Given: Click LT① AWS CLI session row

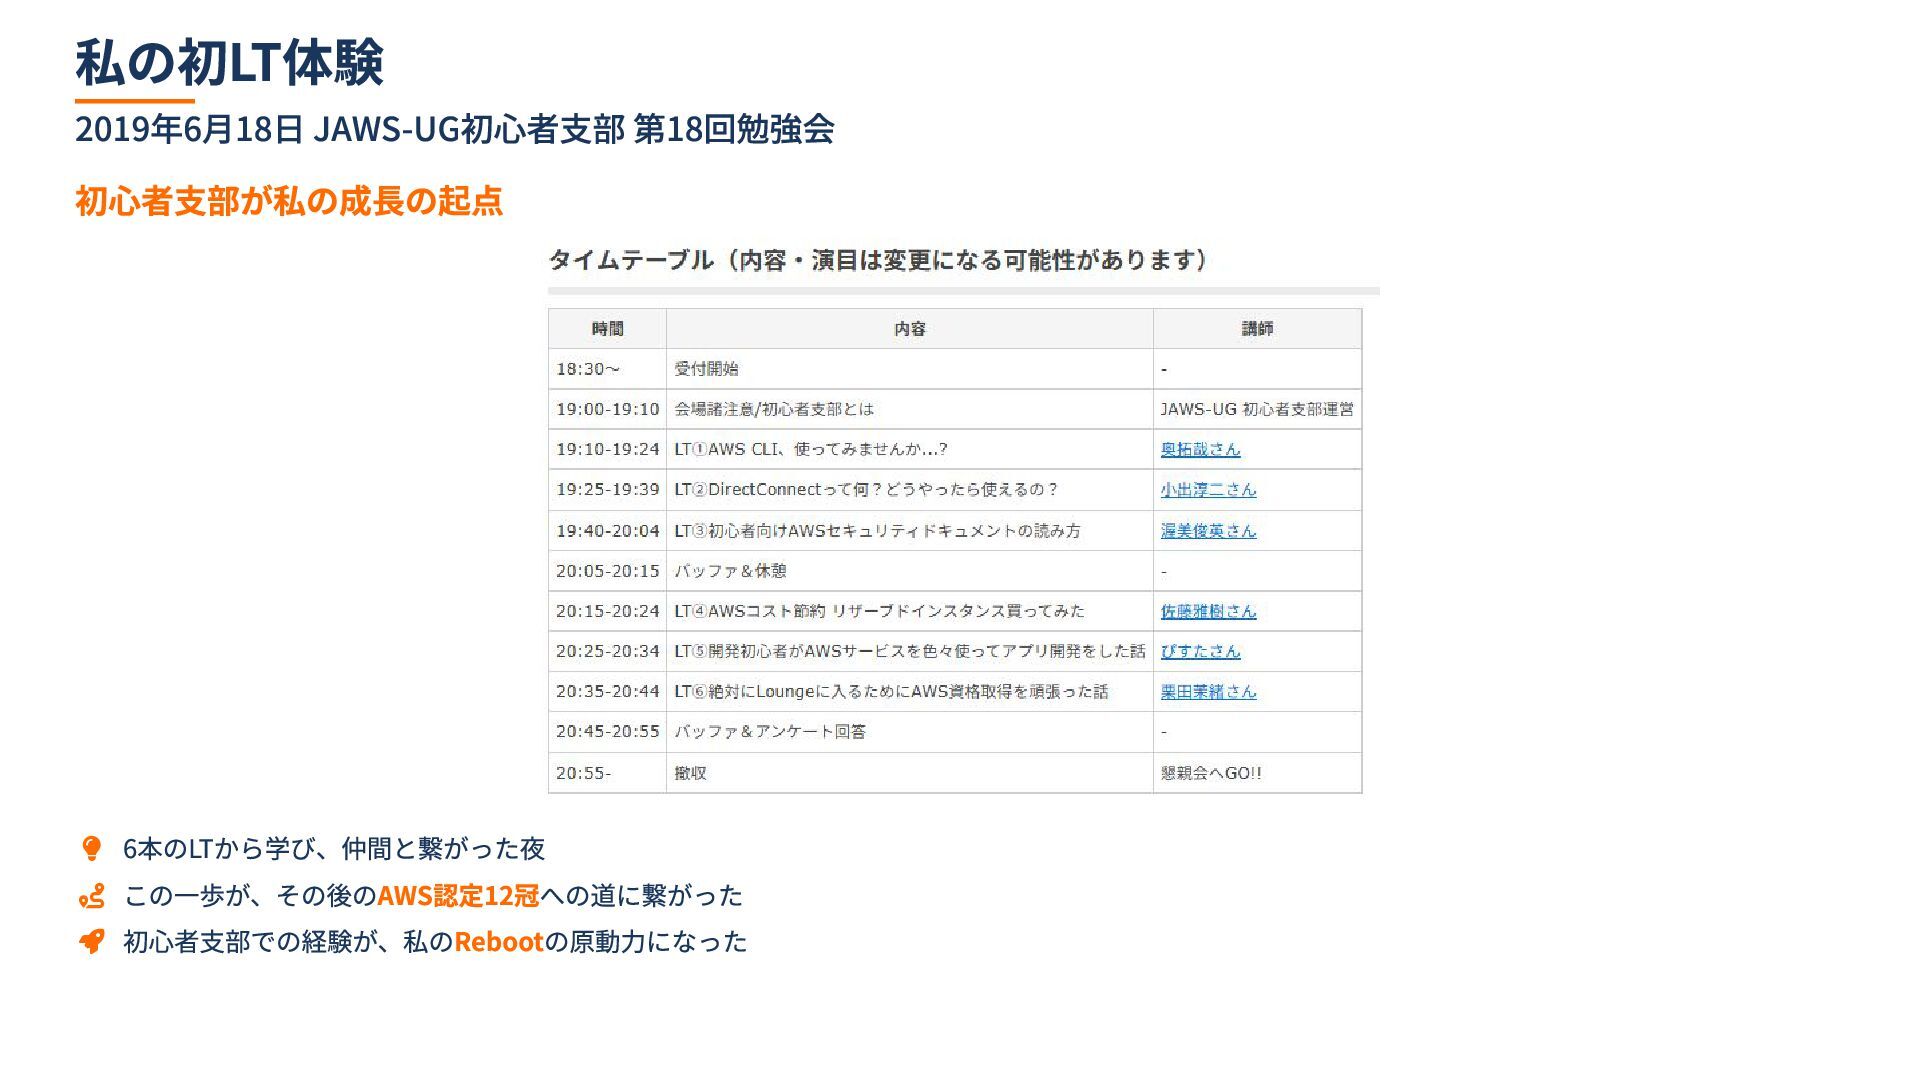Looking at the screenshot, I should 810,450.
